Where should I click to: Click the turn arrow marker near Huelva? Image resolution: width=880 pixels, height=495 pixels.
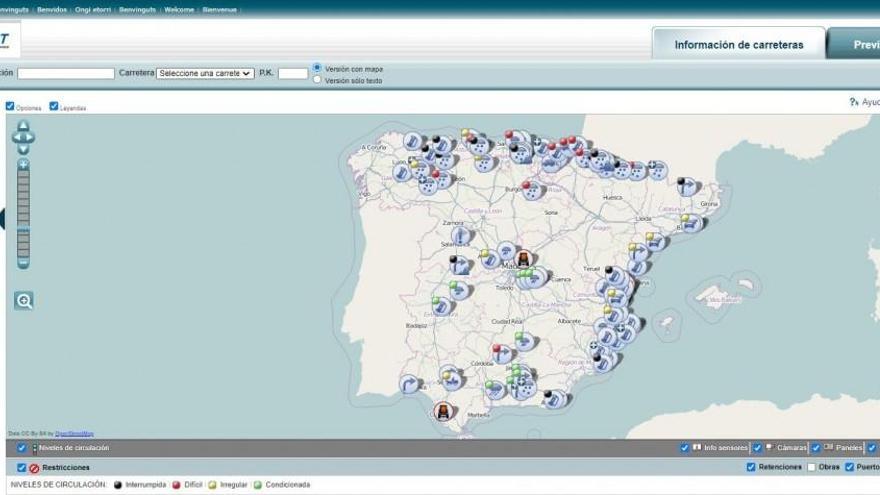point(409,384)
